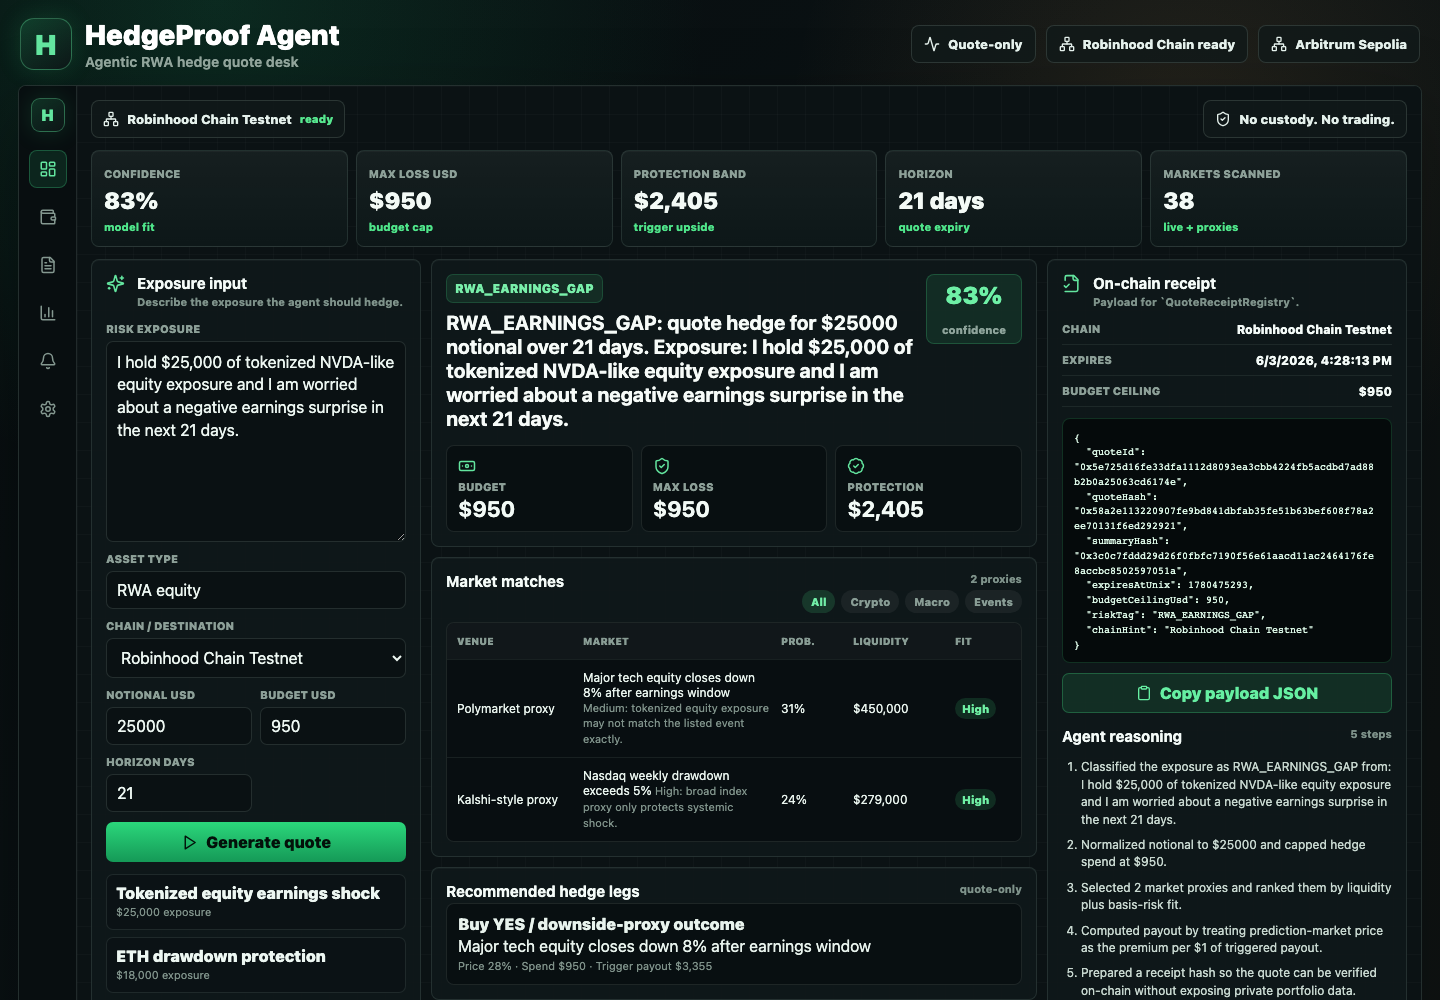Viewport: 1440px width, 1000px height.
Task: Click the FIT column header
Action: [963, 642]
